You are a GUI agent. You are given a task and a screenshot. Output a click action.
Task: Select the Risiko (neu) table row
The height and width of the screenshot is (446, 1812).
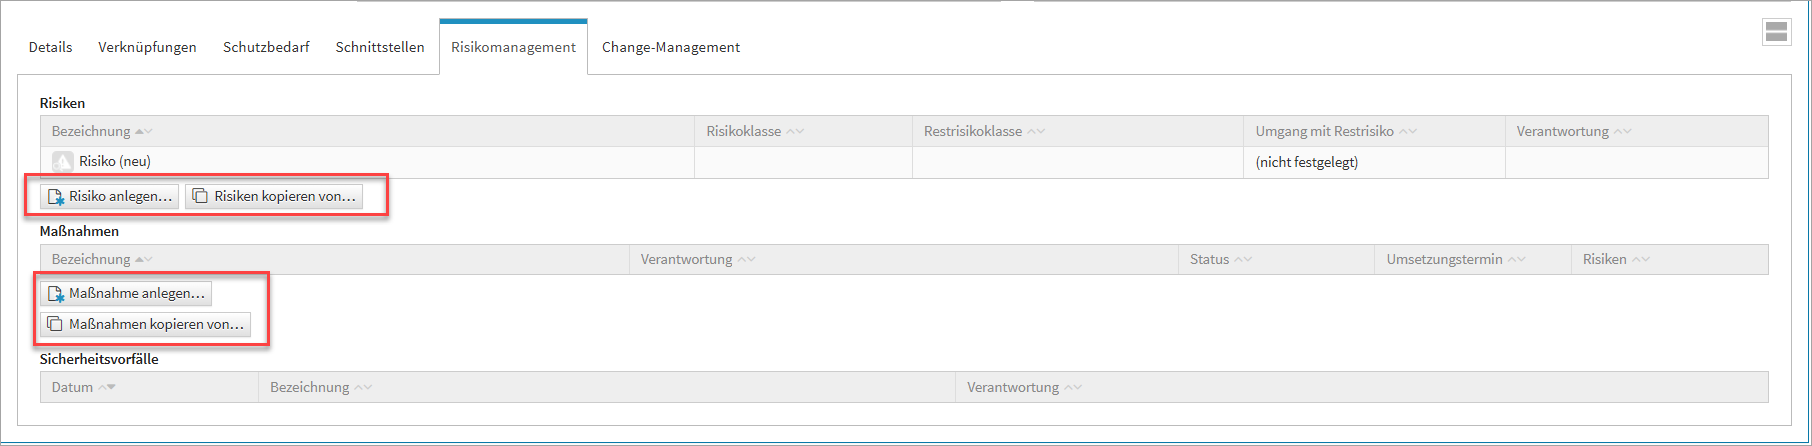click(400, 162)
